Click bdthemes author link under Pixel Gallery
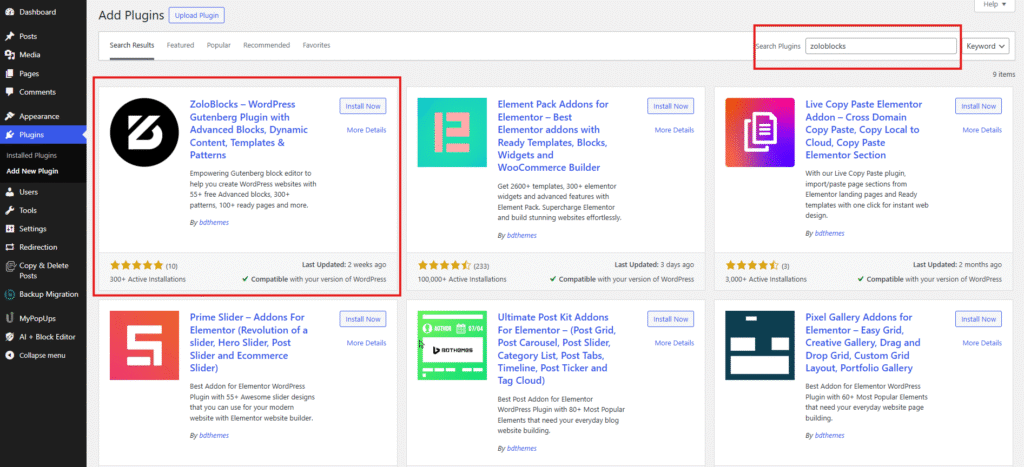The image size is (1024, 467). (x=829, y=436)
